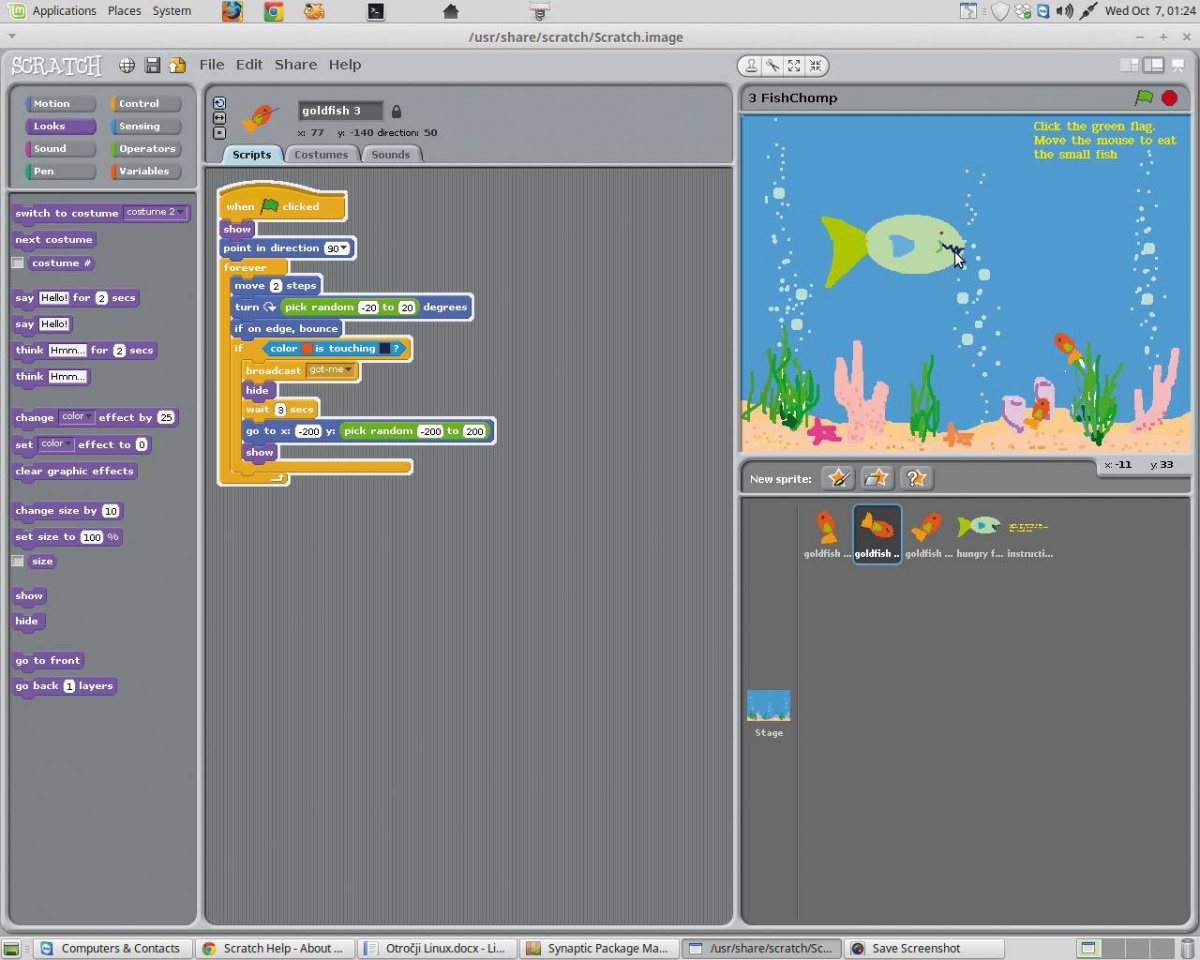Select the Sensing block category
The image size is (1200, 960).
(x=146, y=126)
